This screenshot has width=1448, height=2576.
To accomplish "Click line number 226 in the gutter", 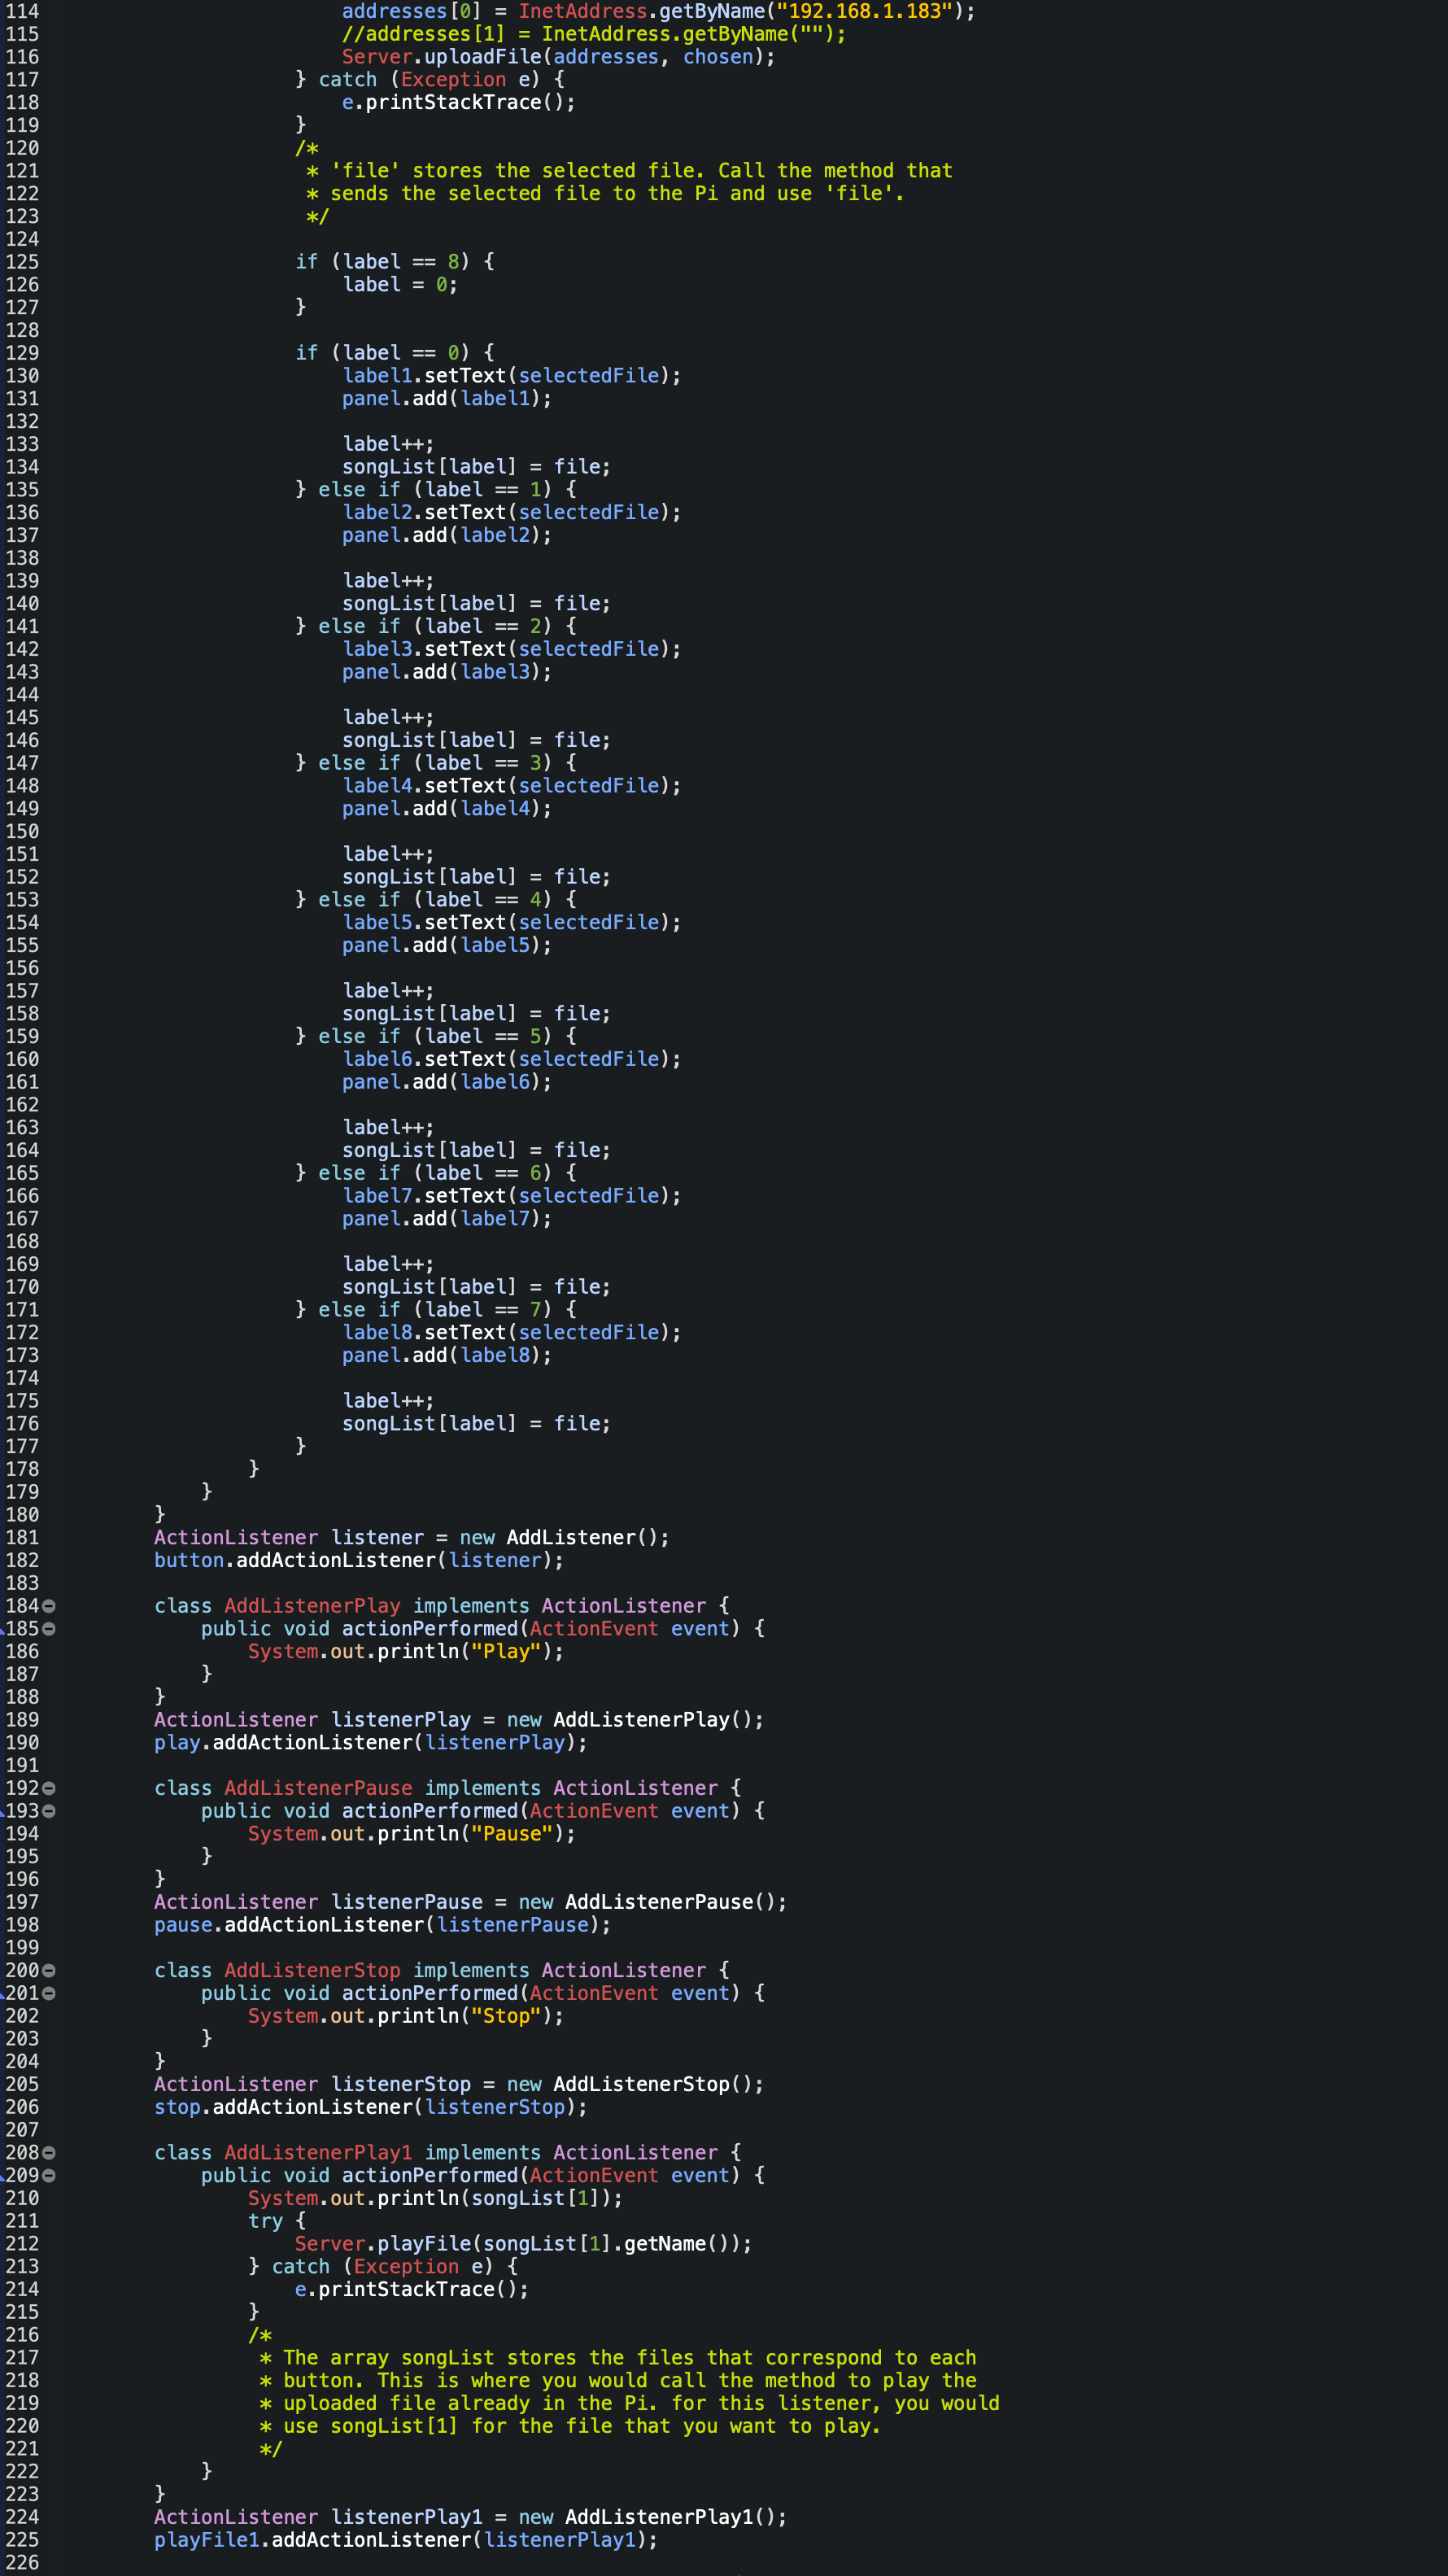I will (x=22, y=2563).
